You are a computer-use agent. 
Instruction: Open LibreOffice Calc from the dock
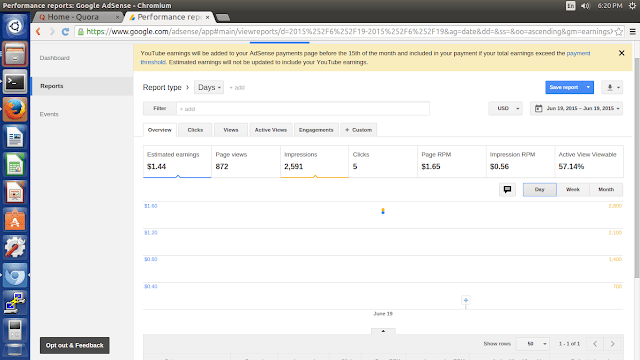pos(15,164)
